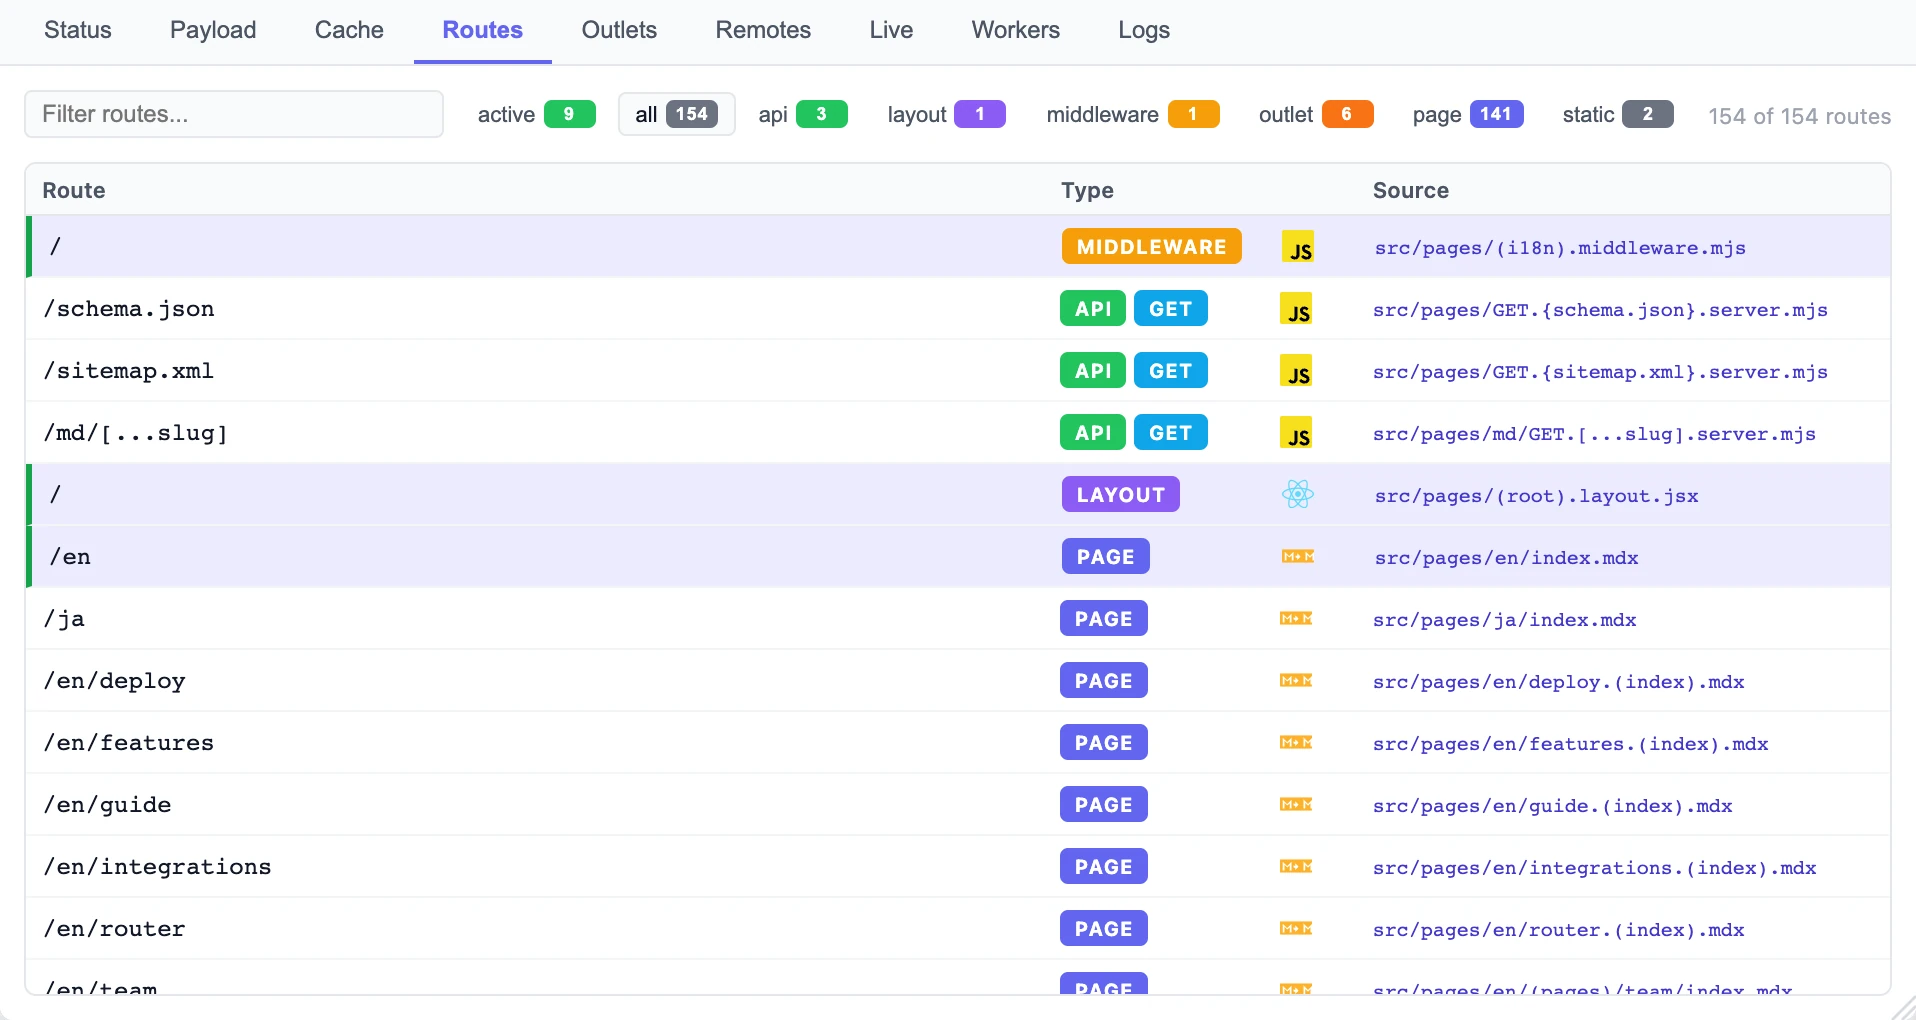This screenshot has width=1916, height=1020.
Task: Click the MDX icon for /en/router route
Action: tap(1296, 929)
